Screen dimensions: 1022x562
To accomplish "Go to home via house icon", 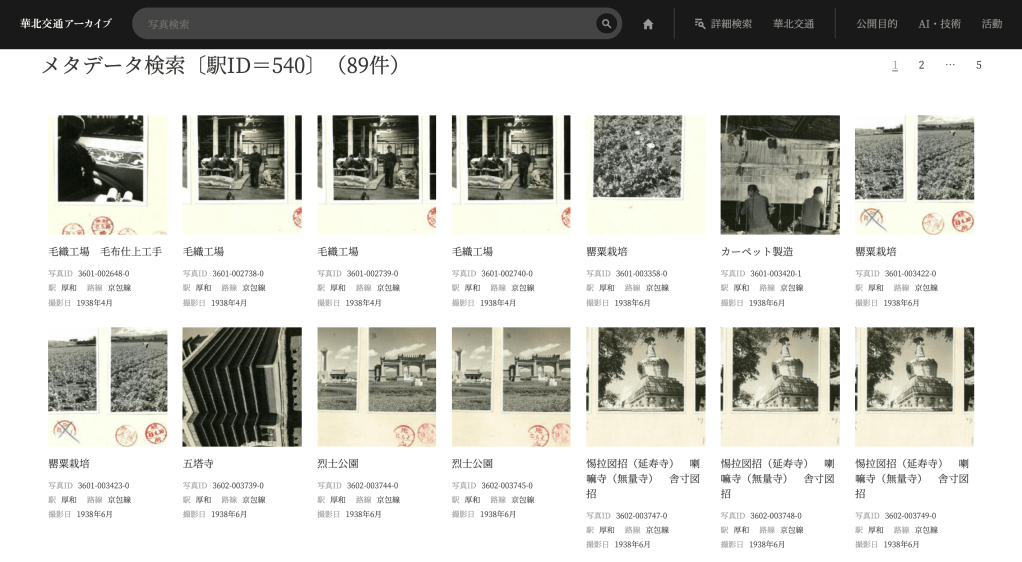I will click(648, 24).
